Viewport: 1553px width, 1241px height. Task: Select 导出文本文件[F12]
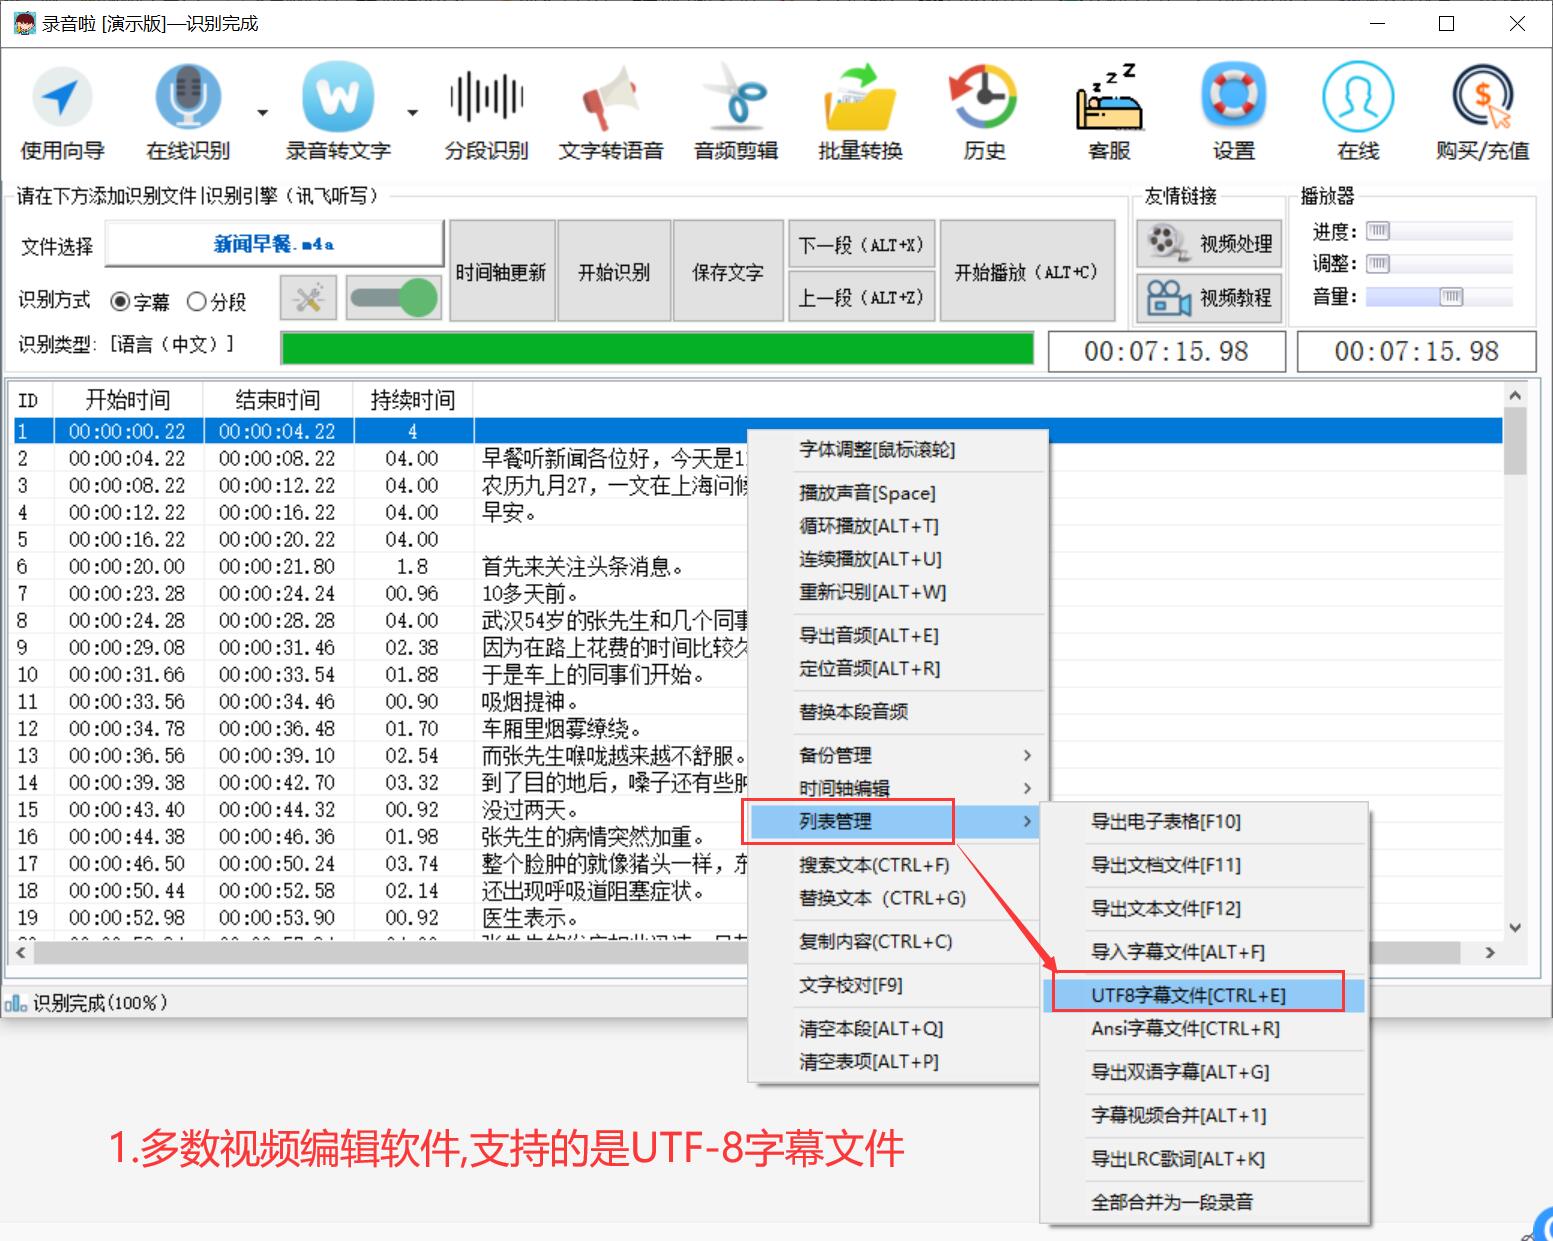(1204, 908)
